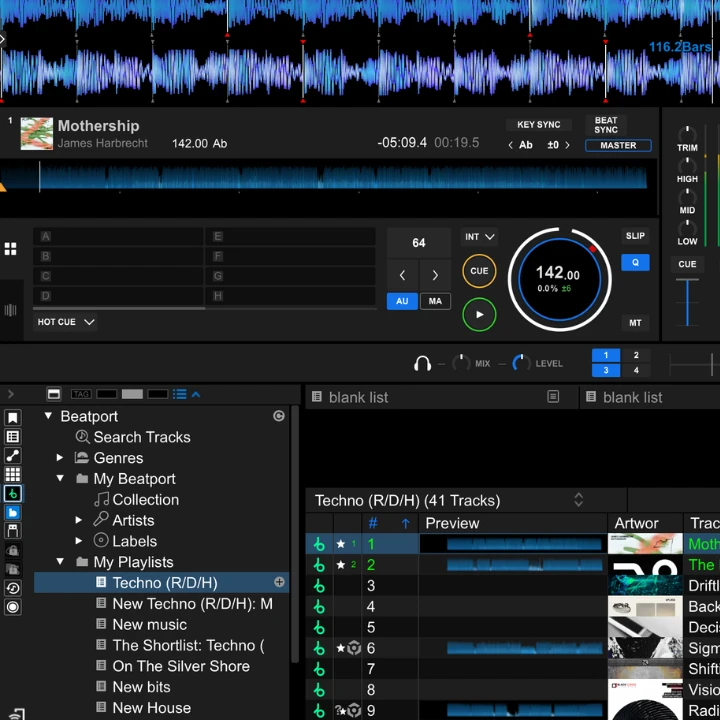Toggle the Q quantize button

coord(635,263)
